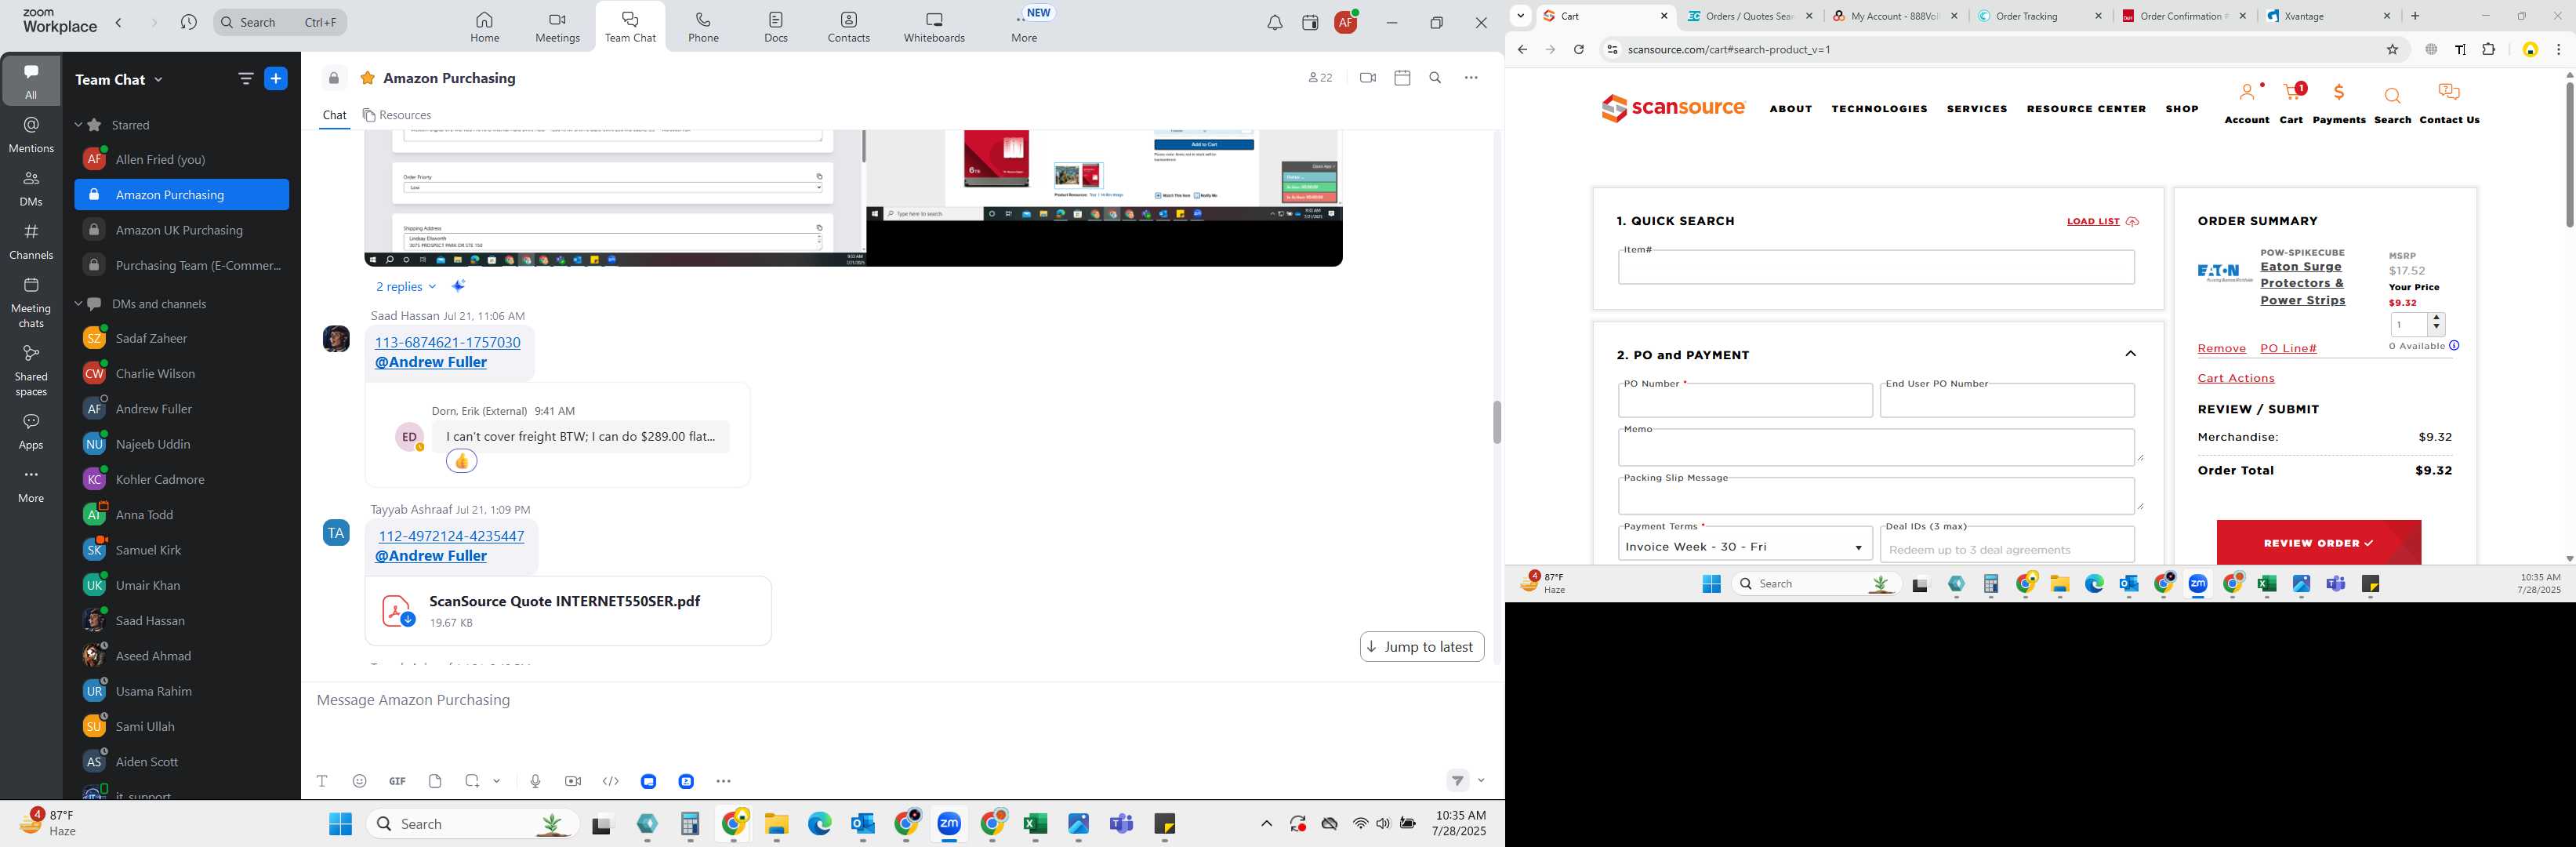The image size is (2576, 847).
Task: Start a video meeting in Amazon Purchasing
Action: pyautogui.click(x=1368, y=78)
